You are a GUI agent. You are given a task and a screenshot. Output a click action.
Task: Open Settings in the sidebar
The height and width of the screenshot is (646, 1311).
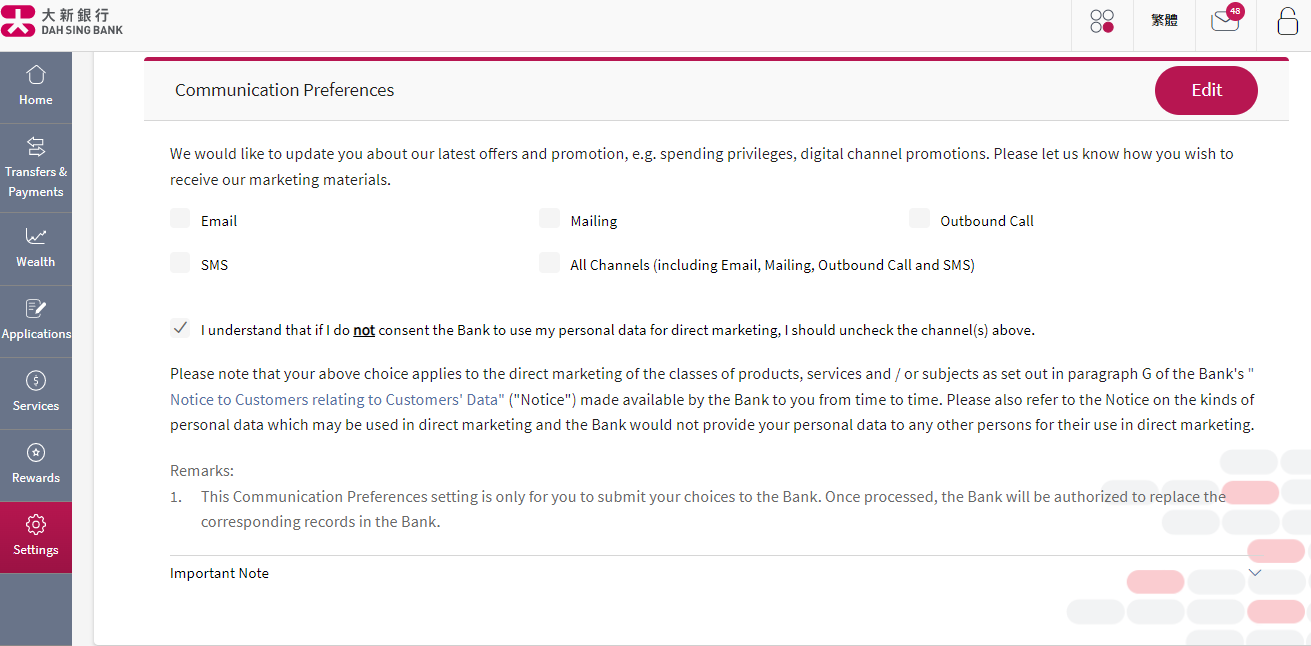[x=36, y=536]
